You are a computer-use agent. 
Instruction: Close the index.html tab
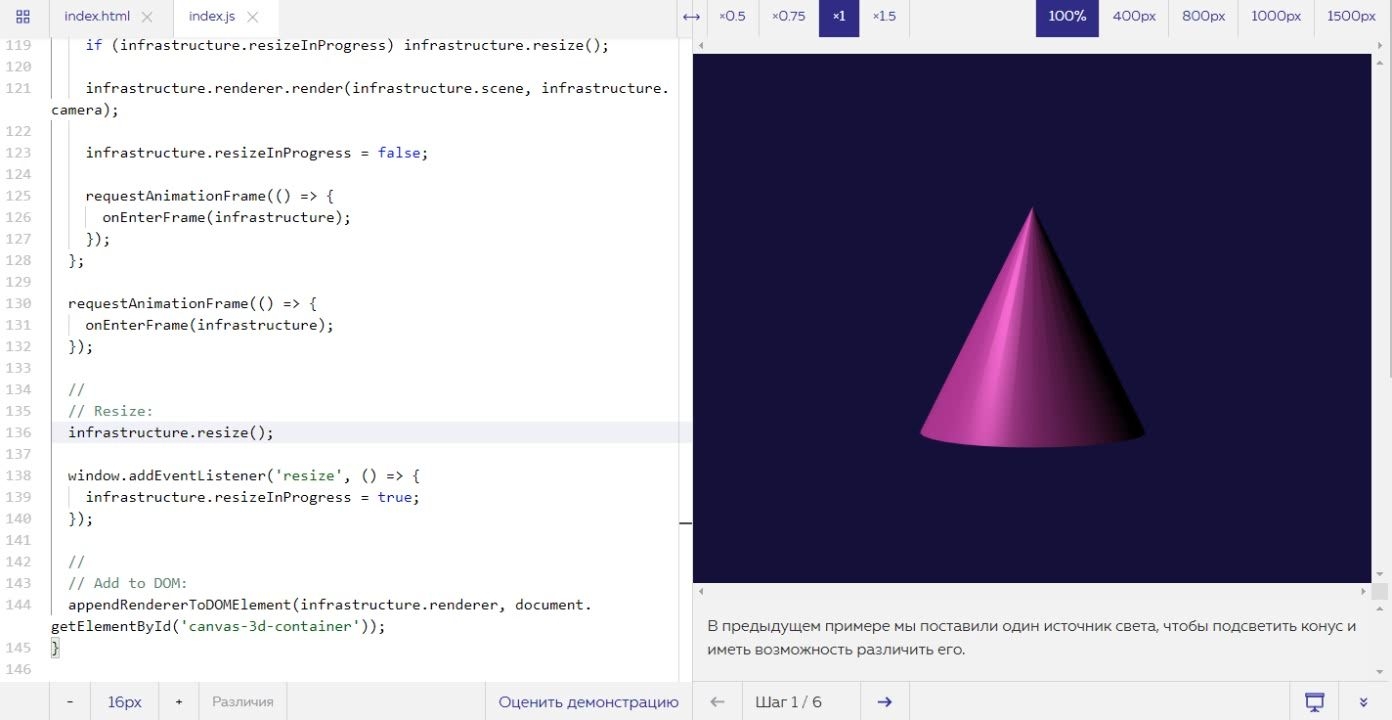147,17
